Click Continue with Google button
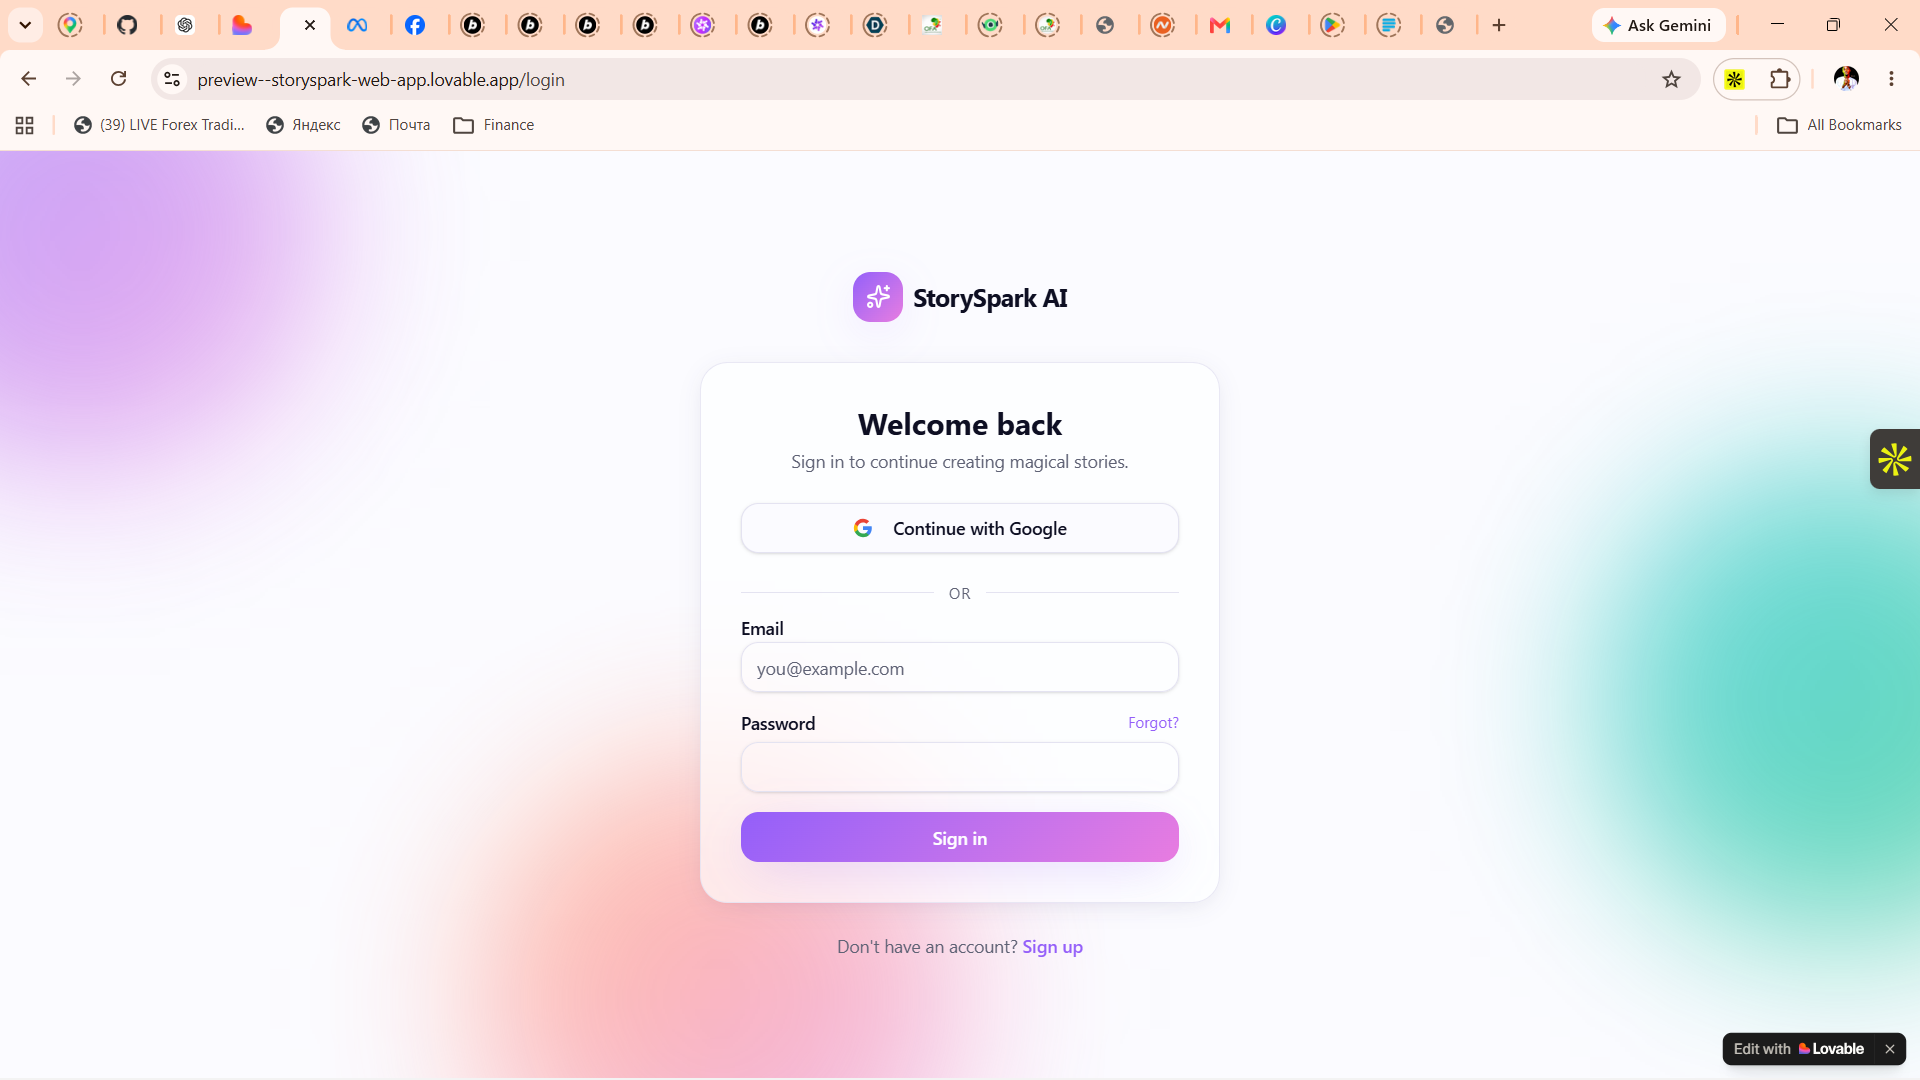 [x=959, y=528]
